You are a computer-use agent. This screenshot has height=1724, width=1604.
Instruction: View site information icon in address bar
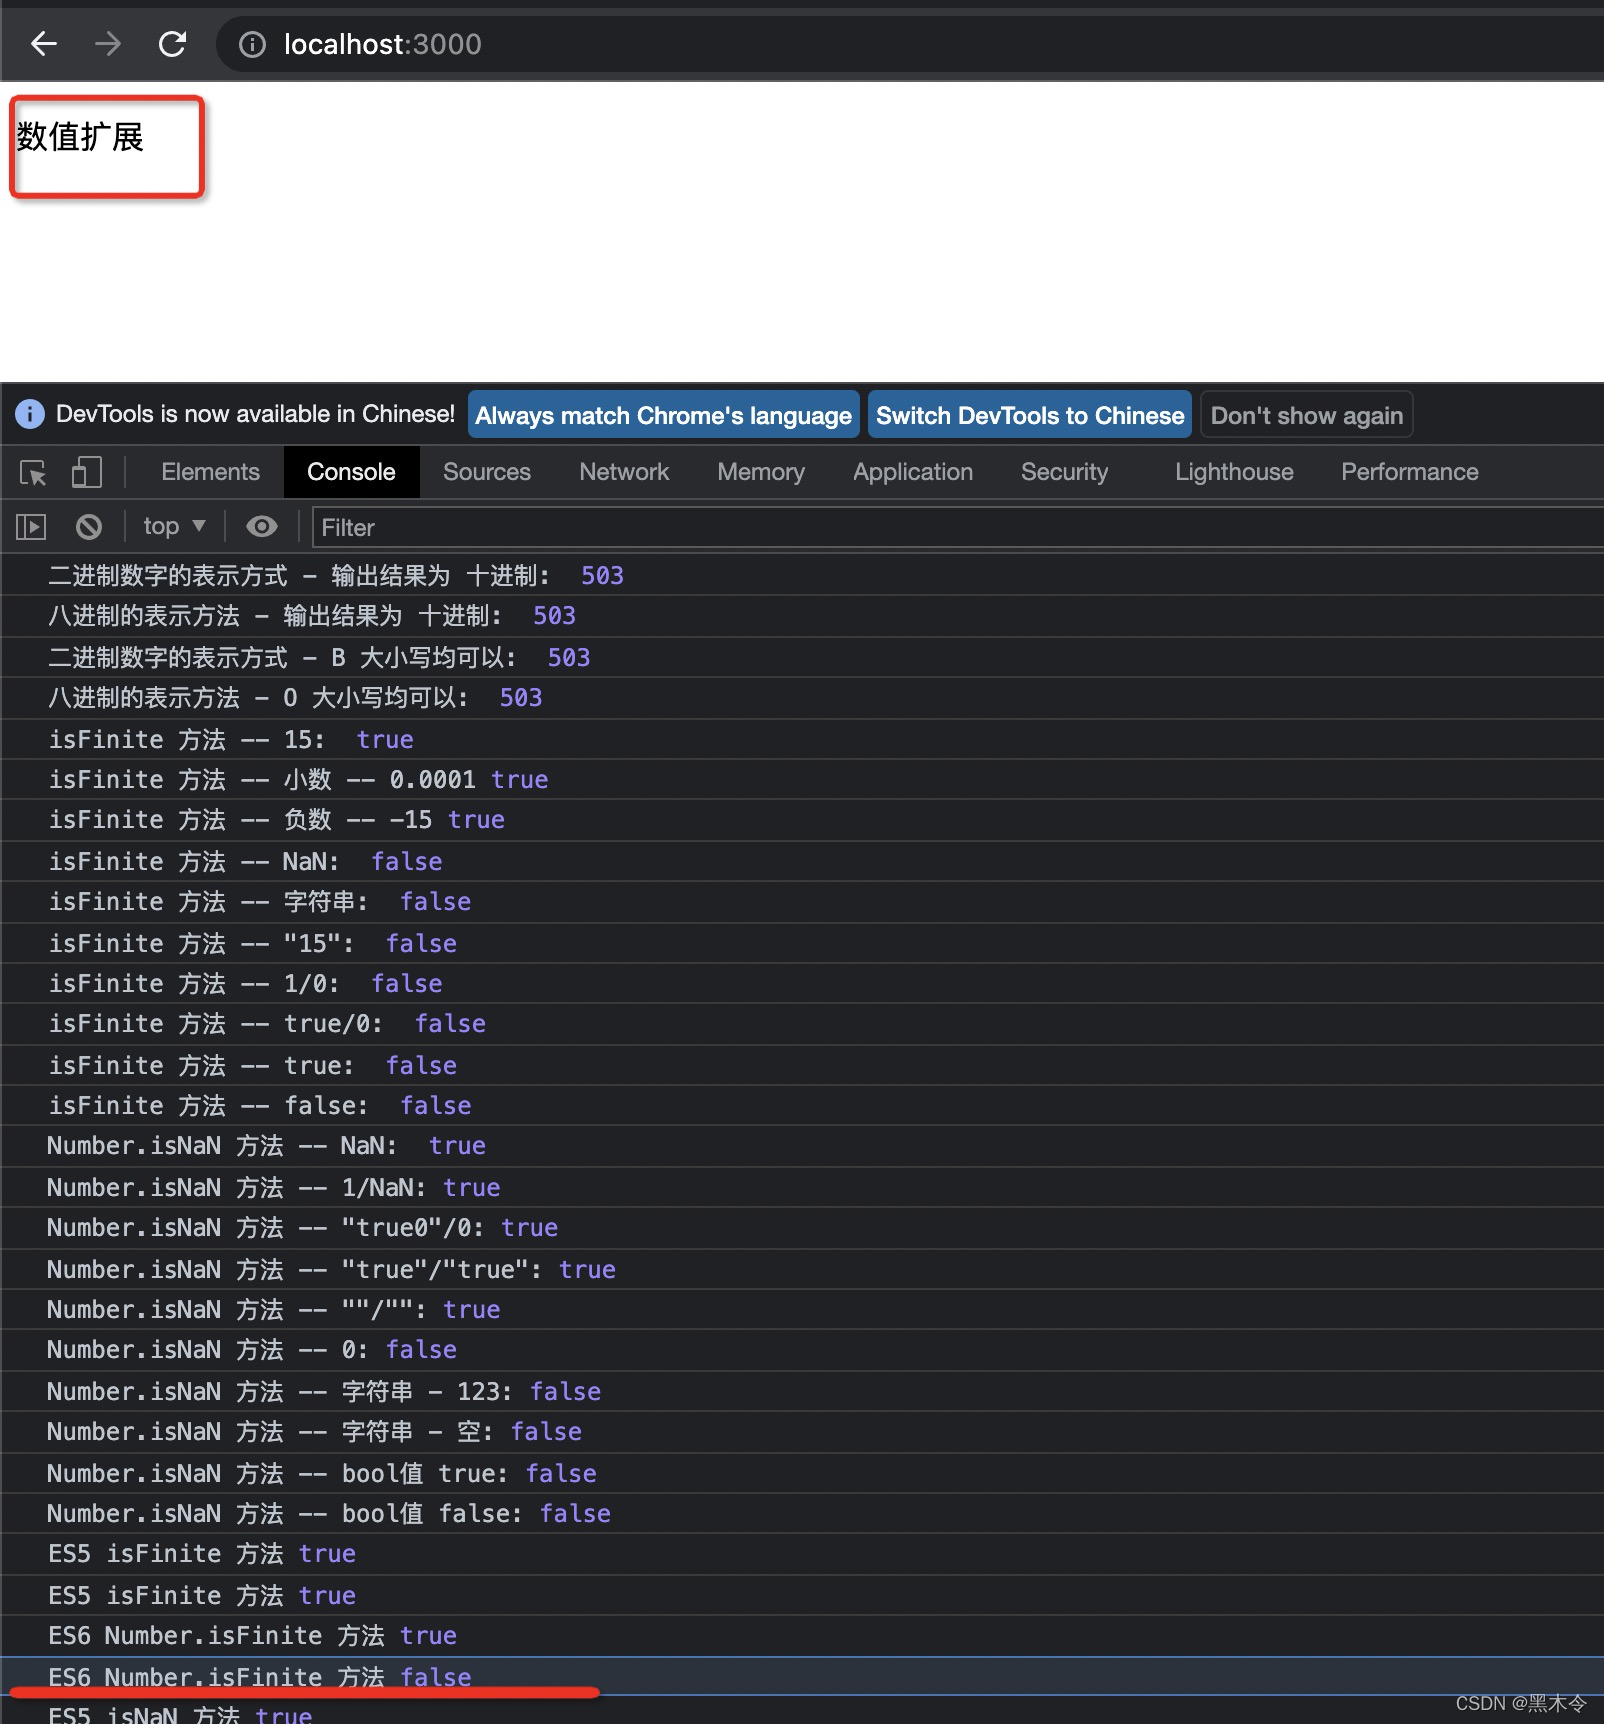tap(252, 44)
